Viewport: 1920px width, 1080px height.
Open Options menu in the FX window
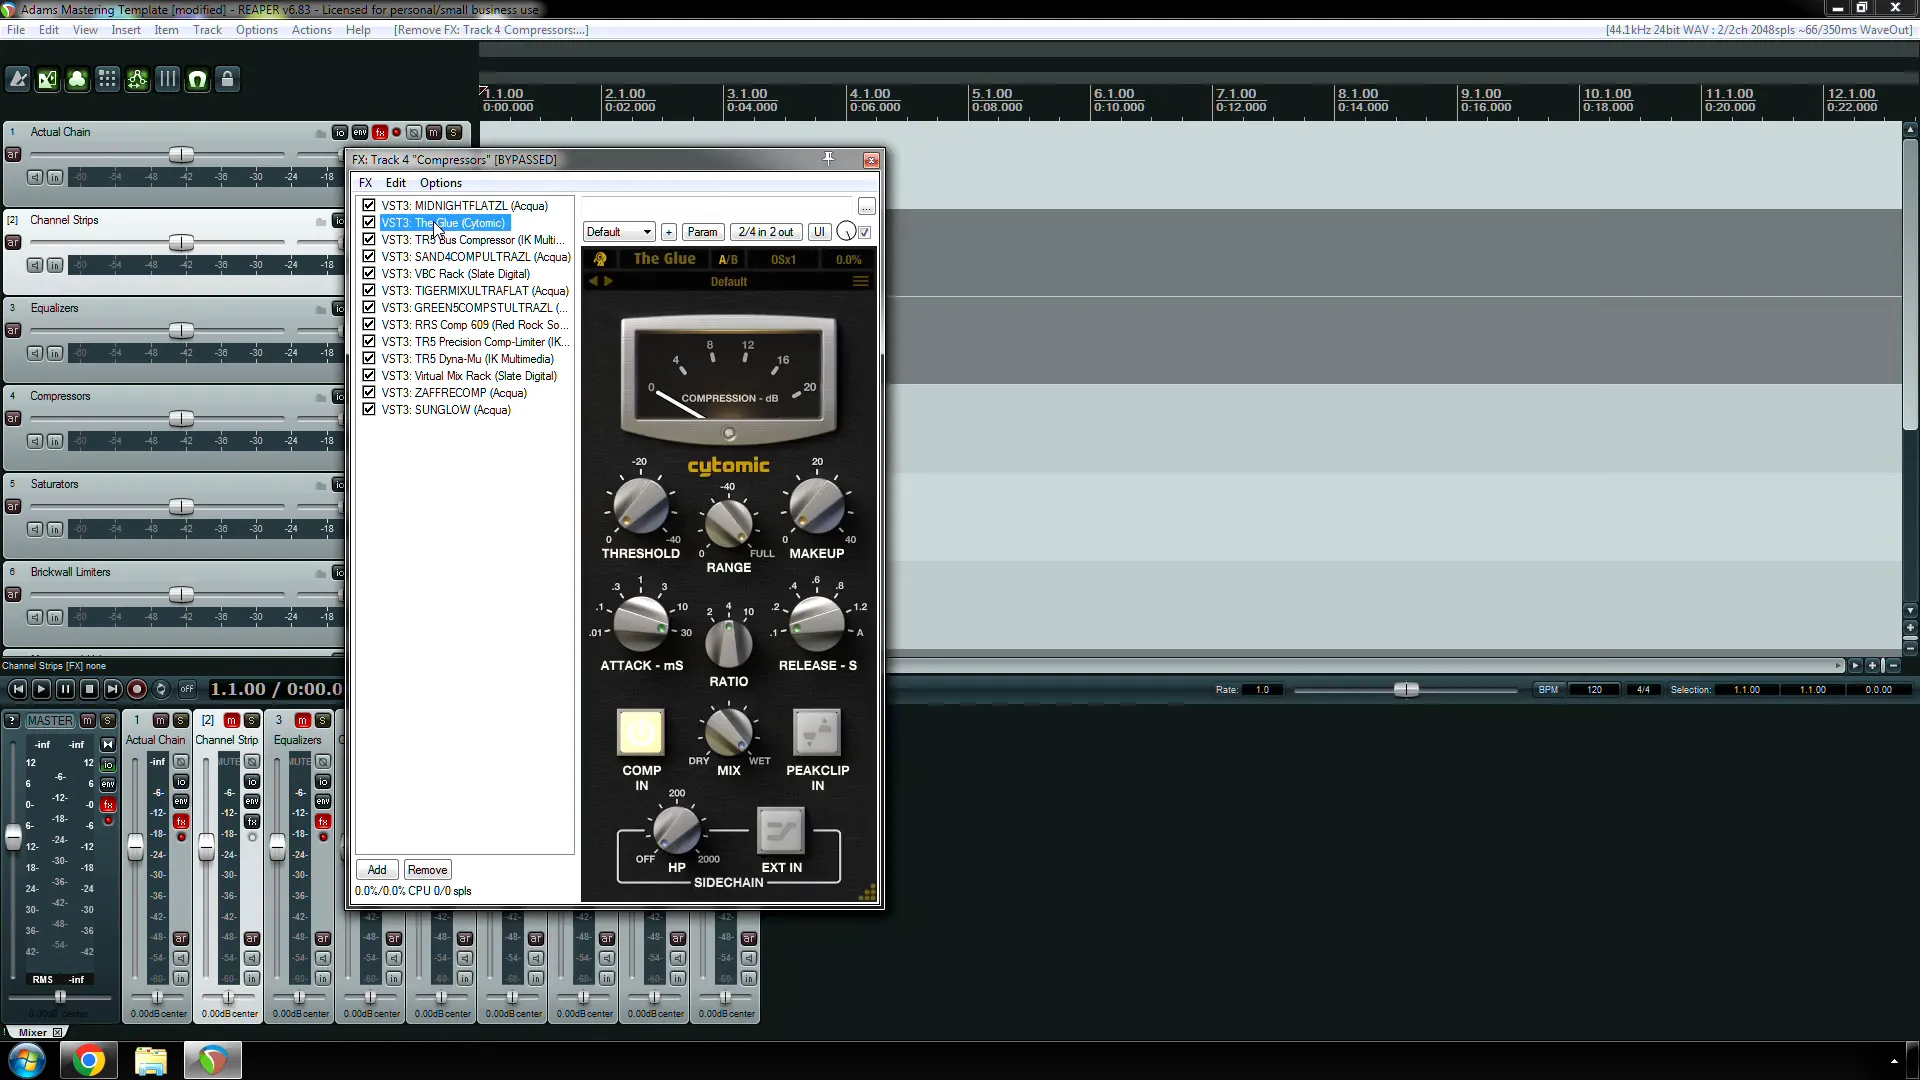coord(441,183)
